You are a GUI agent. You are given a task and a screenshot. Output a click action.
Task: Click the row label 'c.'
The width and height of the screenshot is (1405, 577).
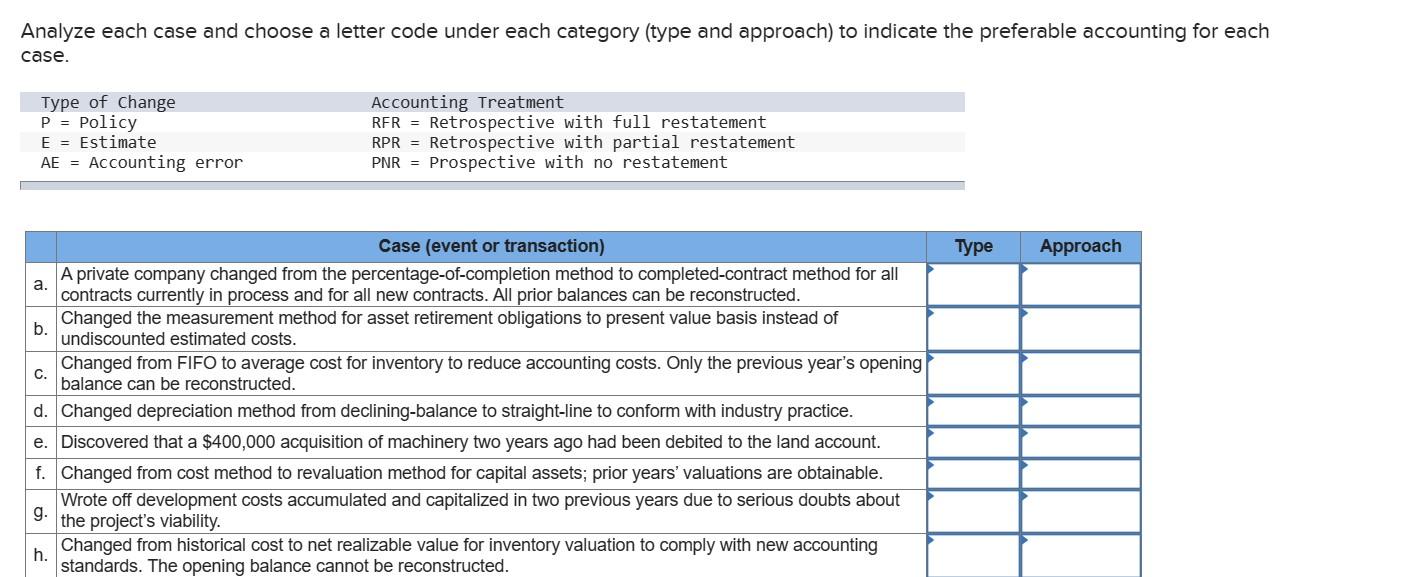click(40, 373)
